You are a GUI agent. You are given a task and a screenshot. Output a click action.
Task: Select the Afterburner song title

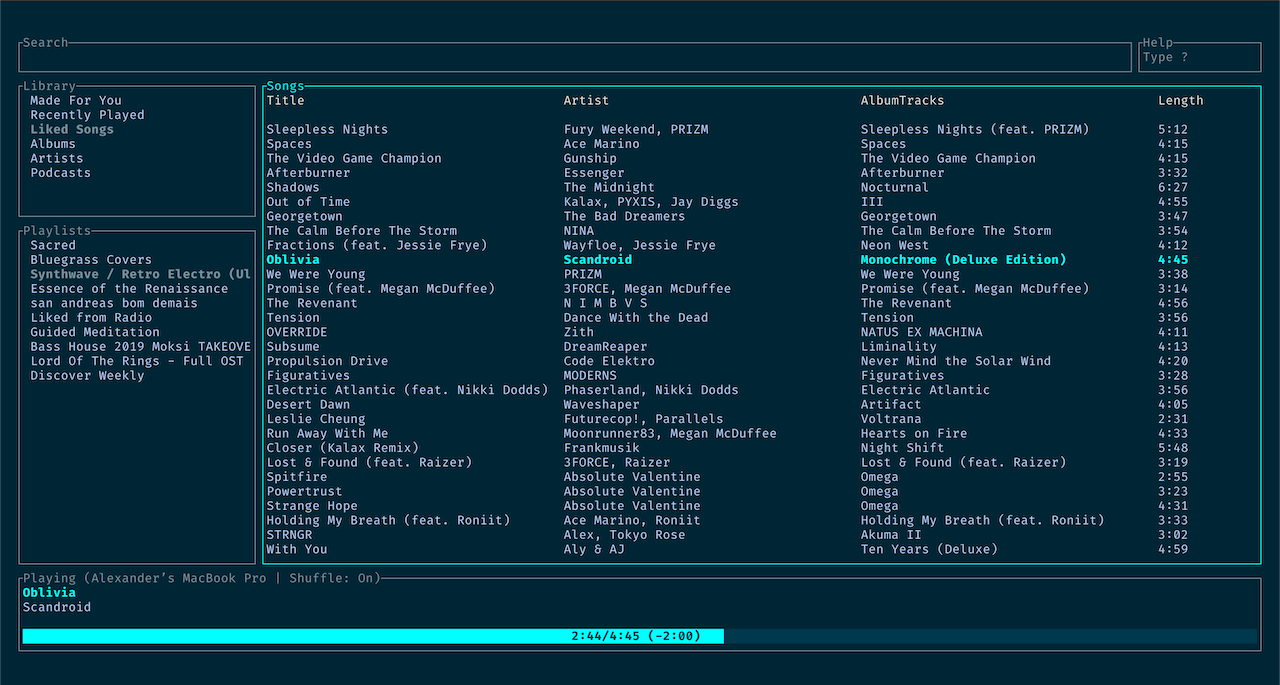click(309, 173)
